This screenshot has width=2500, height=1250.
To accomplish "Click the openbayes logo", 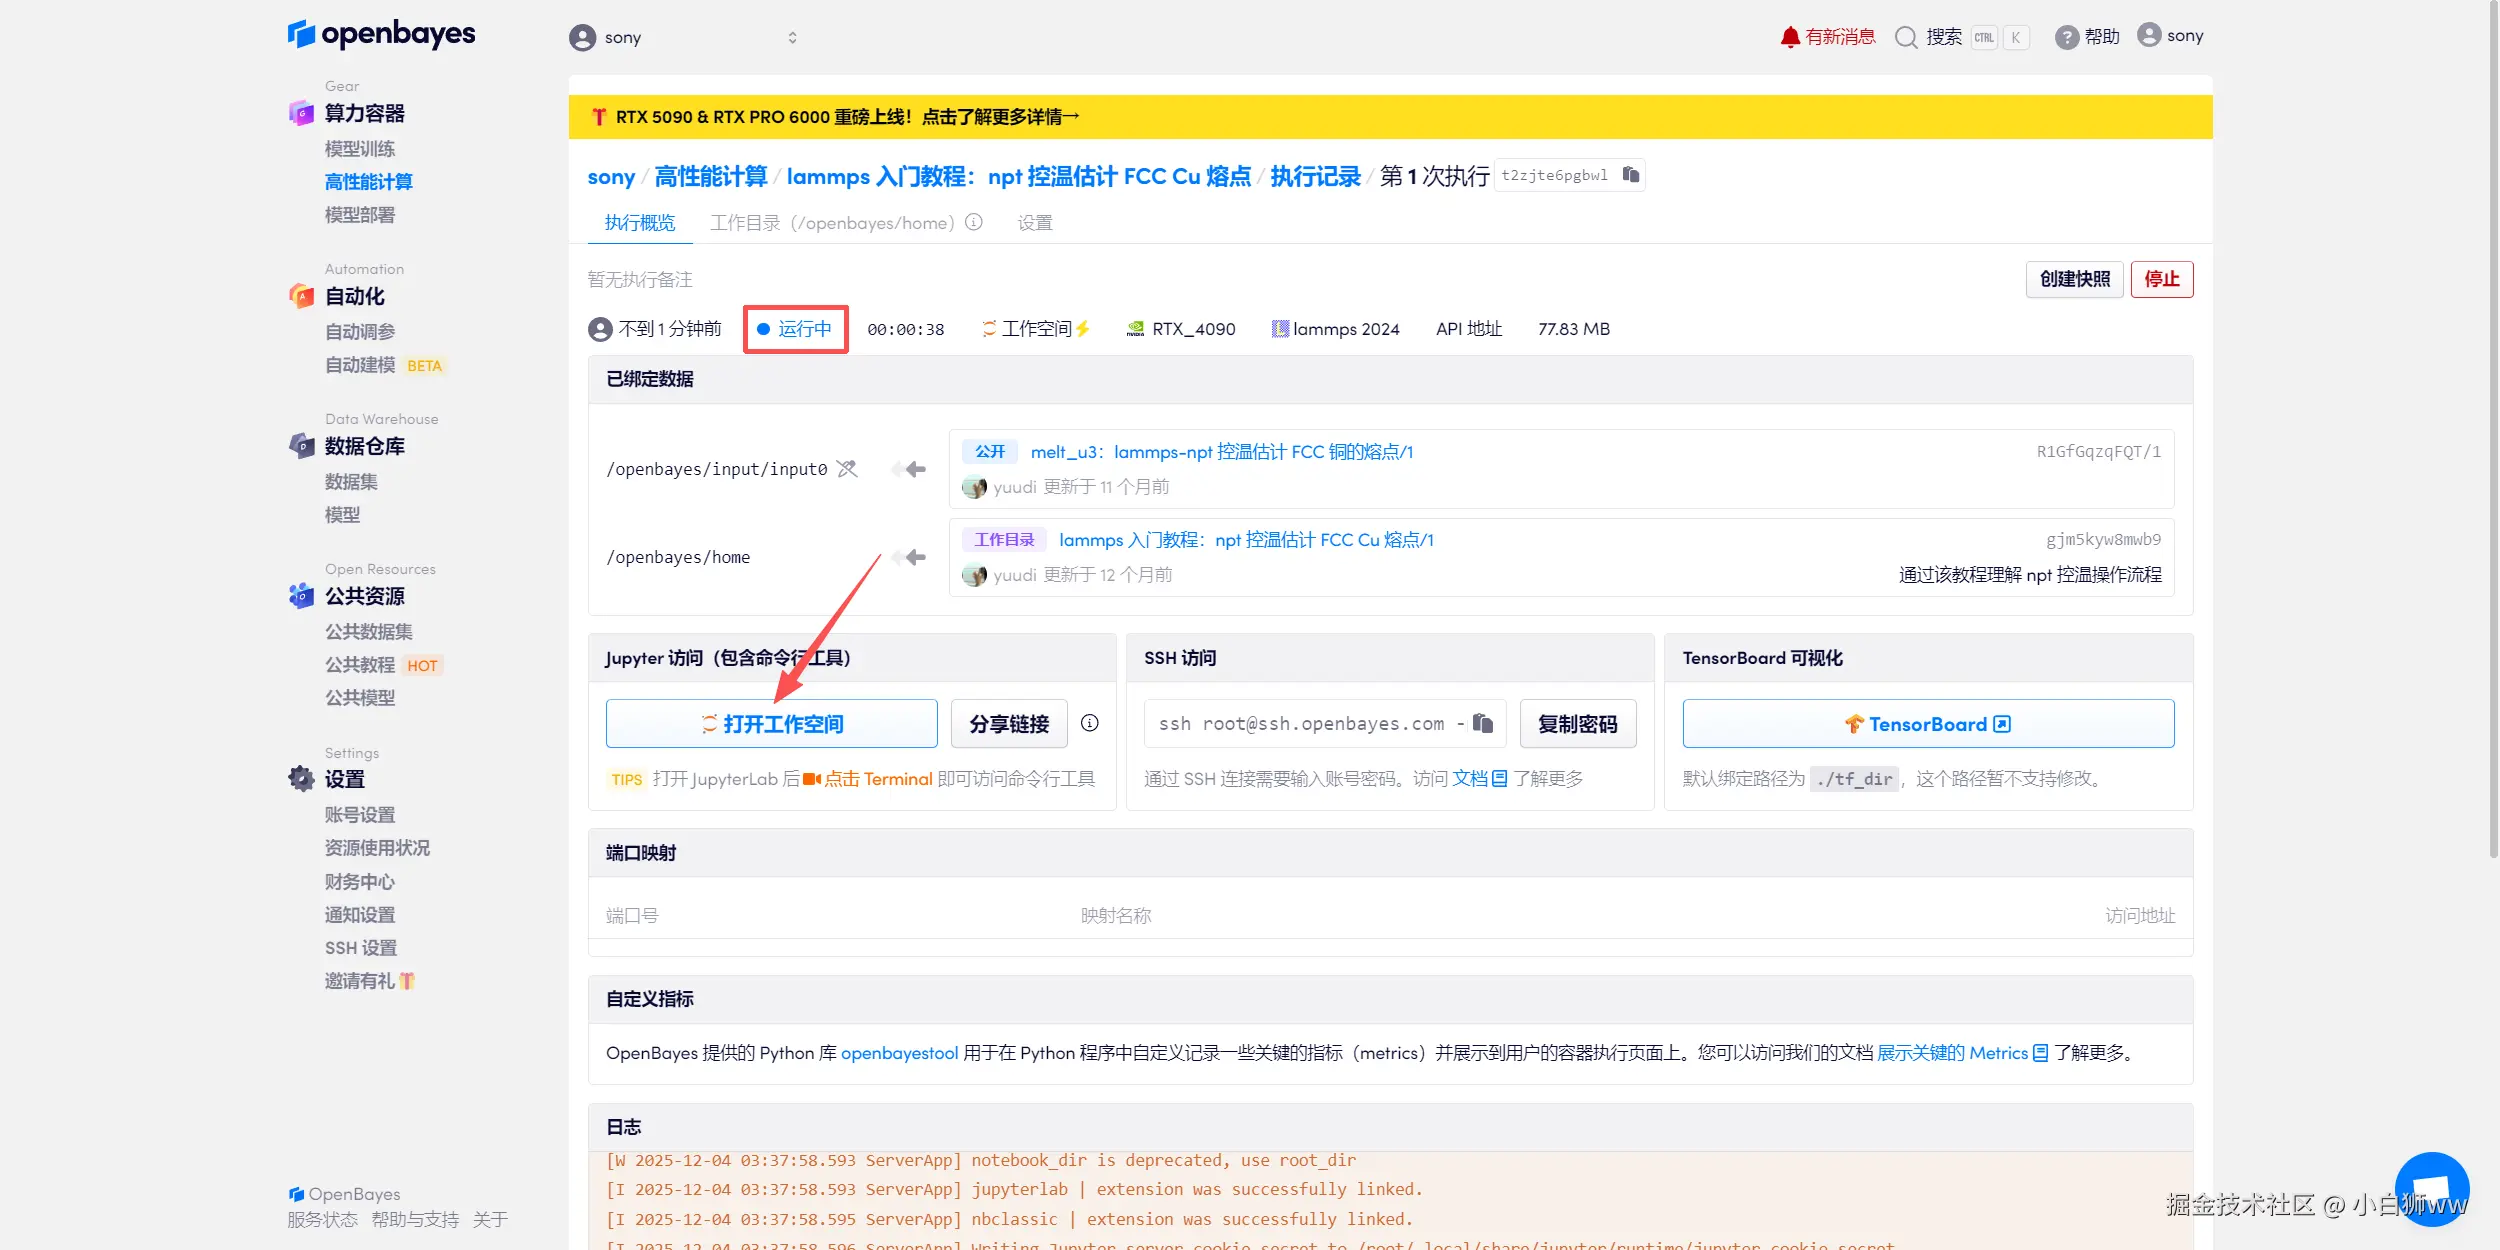I will pyautogui.click(x=382, y=34).
